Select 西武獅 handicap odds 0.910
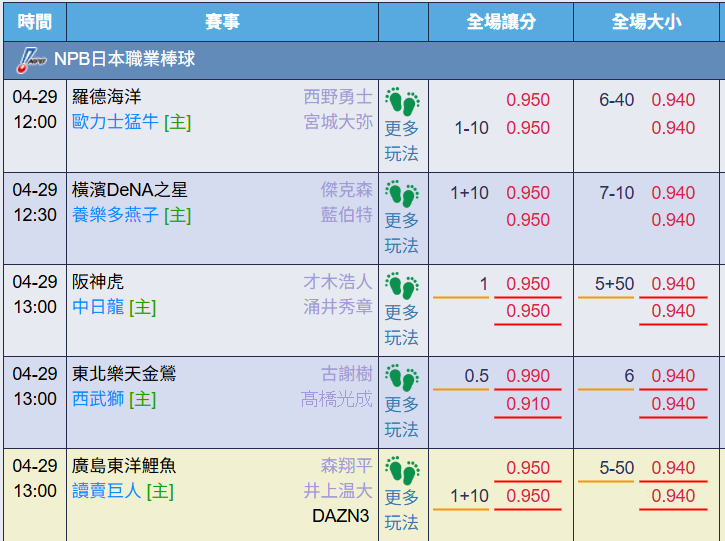Viewport: 725px width, 541px height. click(528, 404)
